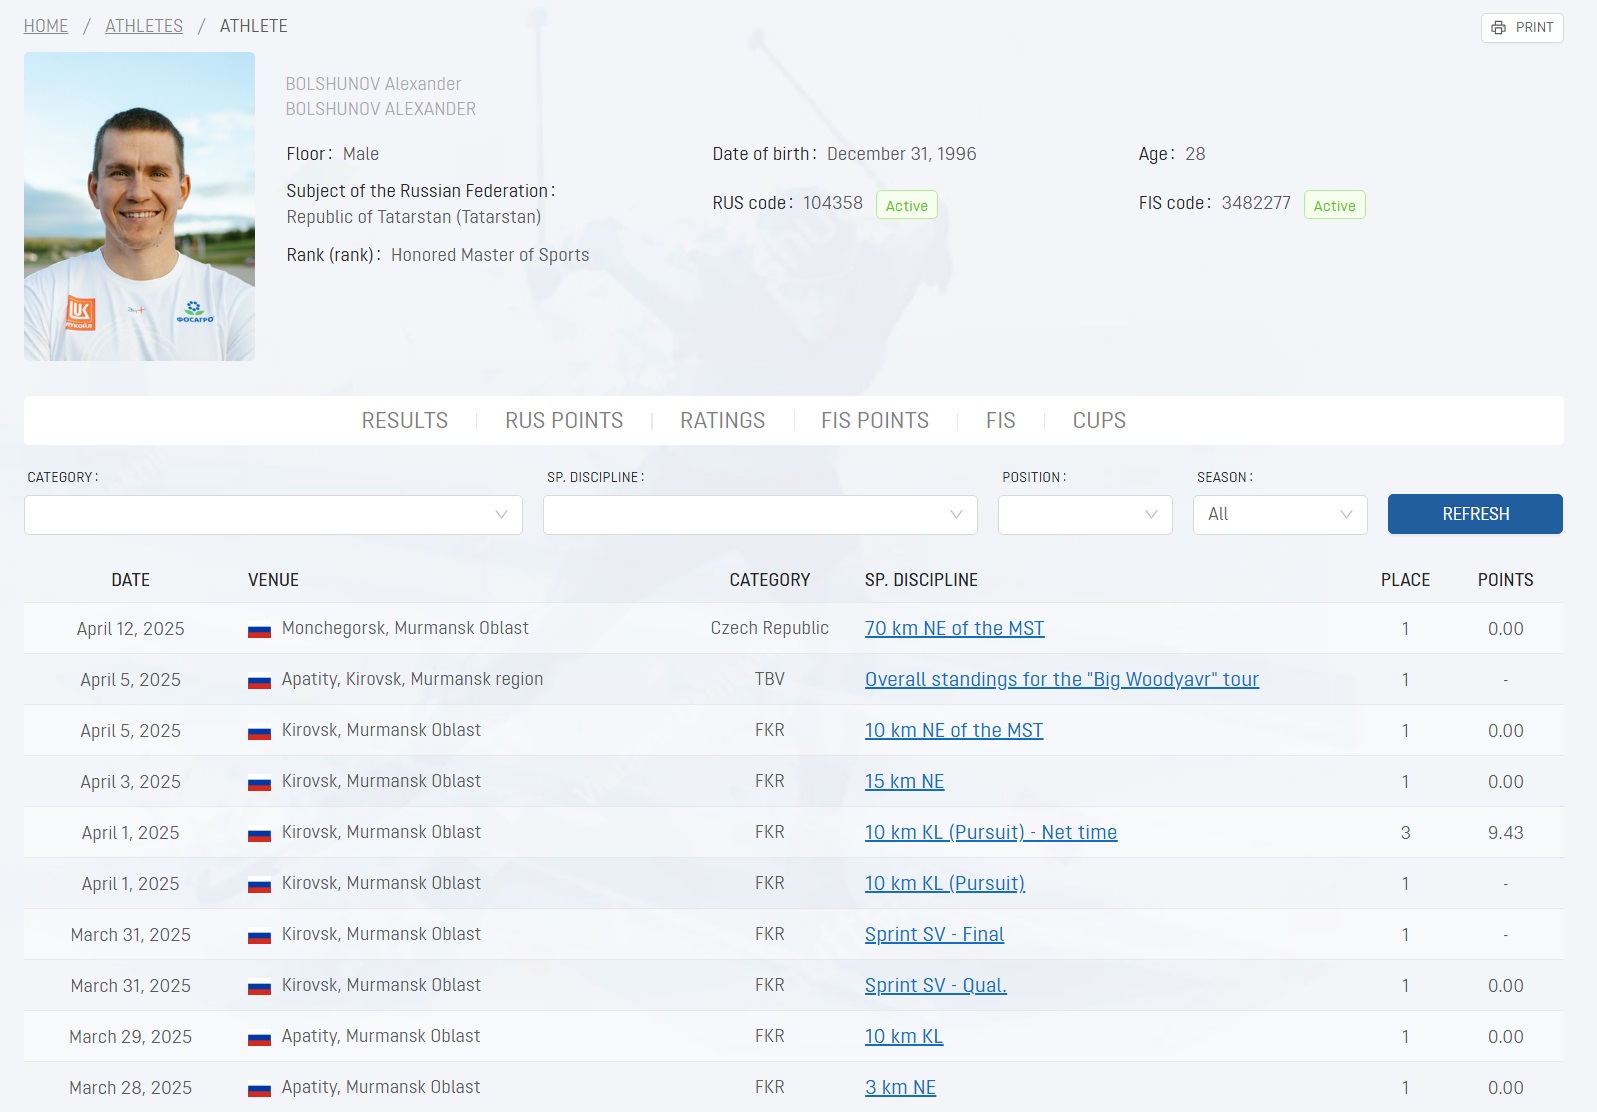Open the 15 km NE result link
The width and height of the screenshot is (1597, 1112).
point(905,782)
